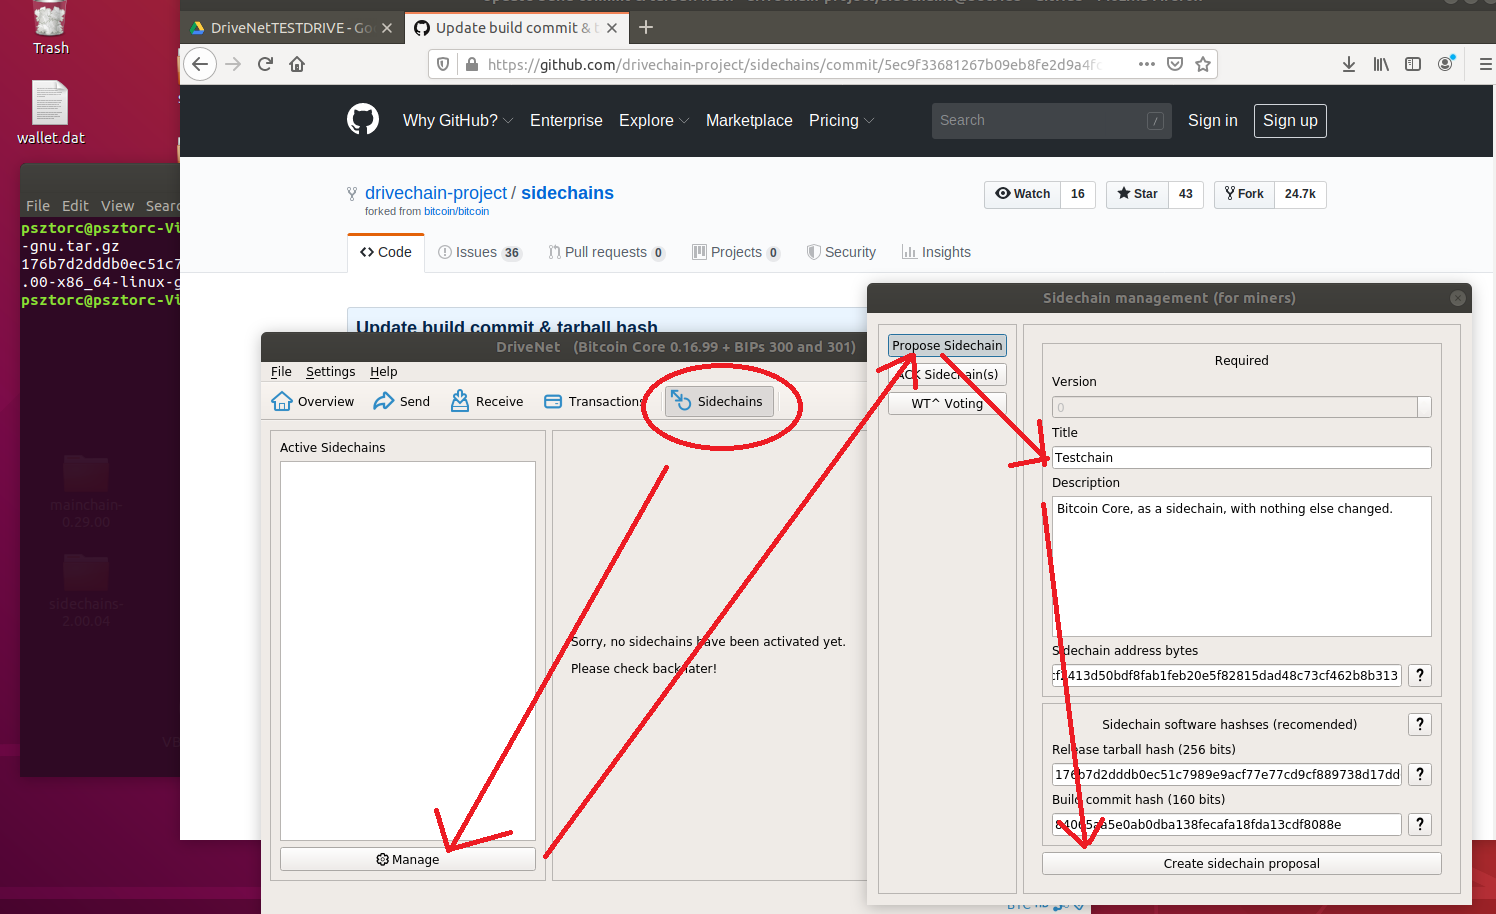Click the sidechain Title field
The image size is (1496, 914).
coord(1241,457)
